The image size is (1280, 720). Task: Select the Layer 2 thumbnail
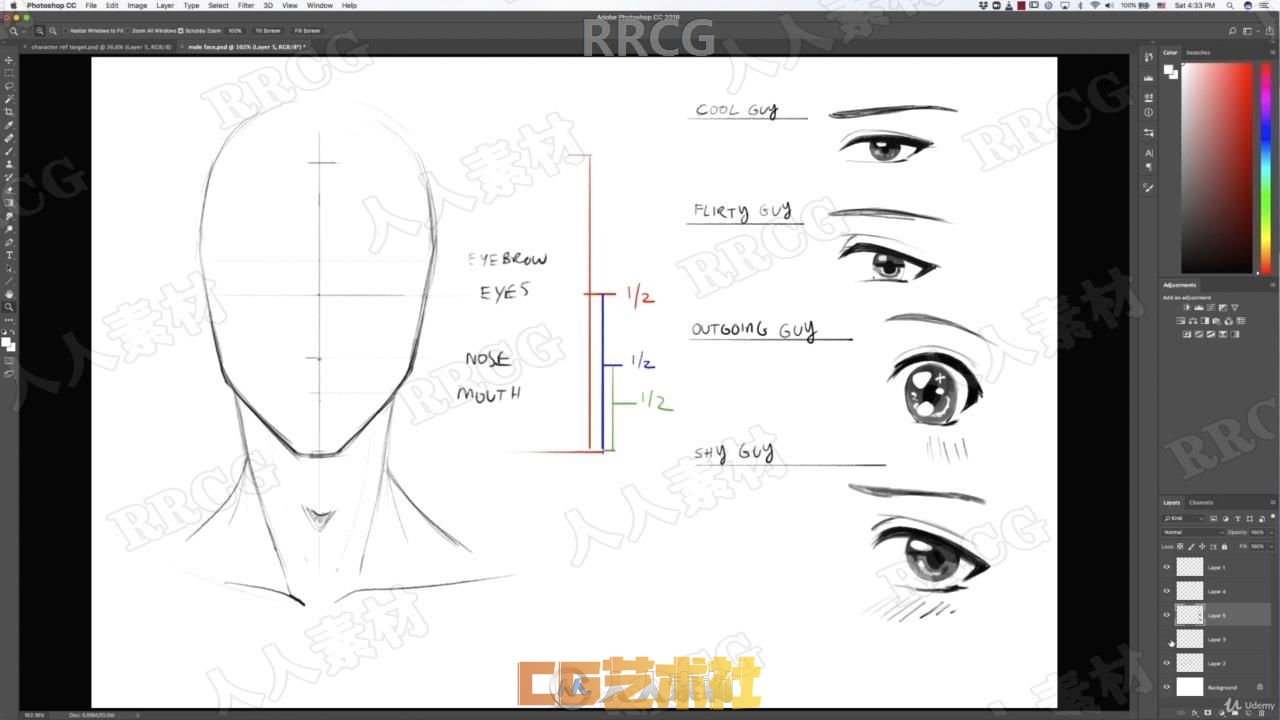[1189, 663]
